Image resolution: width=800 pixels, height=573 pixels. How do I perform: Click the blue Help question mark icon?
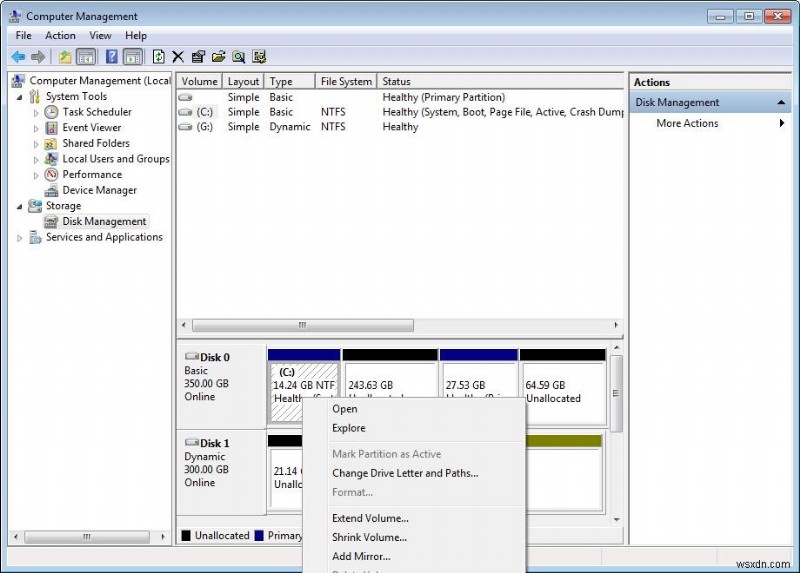point(111,57)
